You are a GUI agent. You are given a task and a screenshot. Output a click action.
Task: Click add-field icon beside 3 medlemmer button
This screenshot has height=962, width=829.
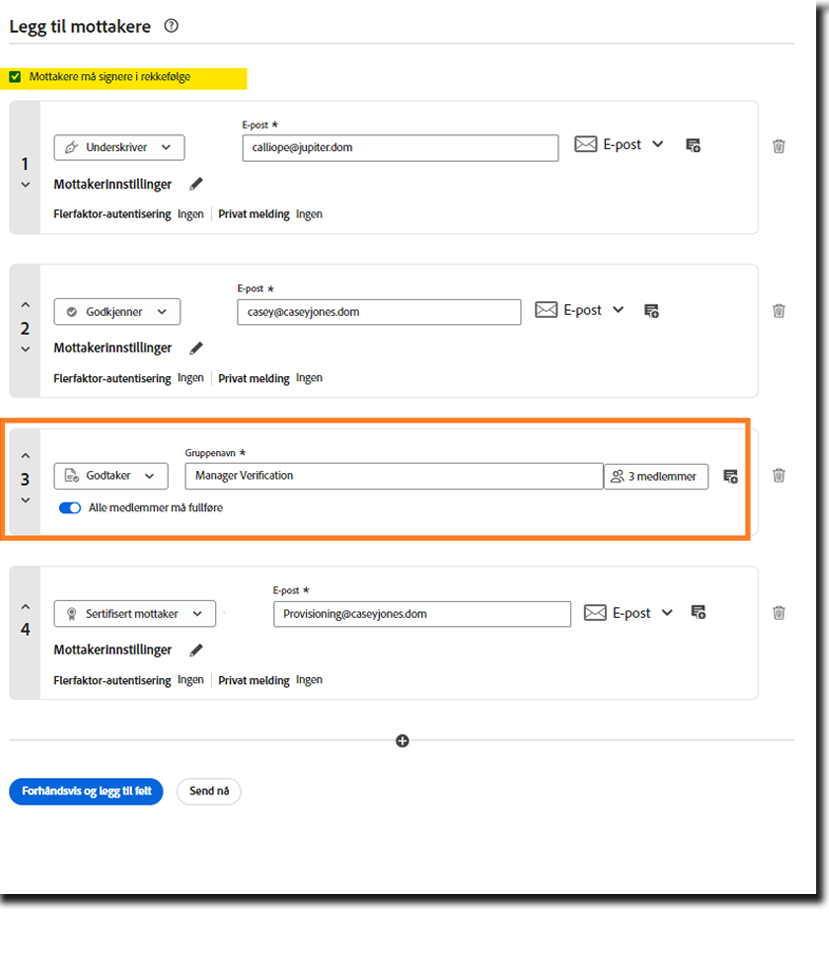click(x=730, y=476)
